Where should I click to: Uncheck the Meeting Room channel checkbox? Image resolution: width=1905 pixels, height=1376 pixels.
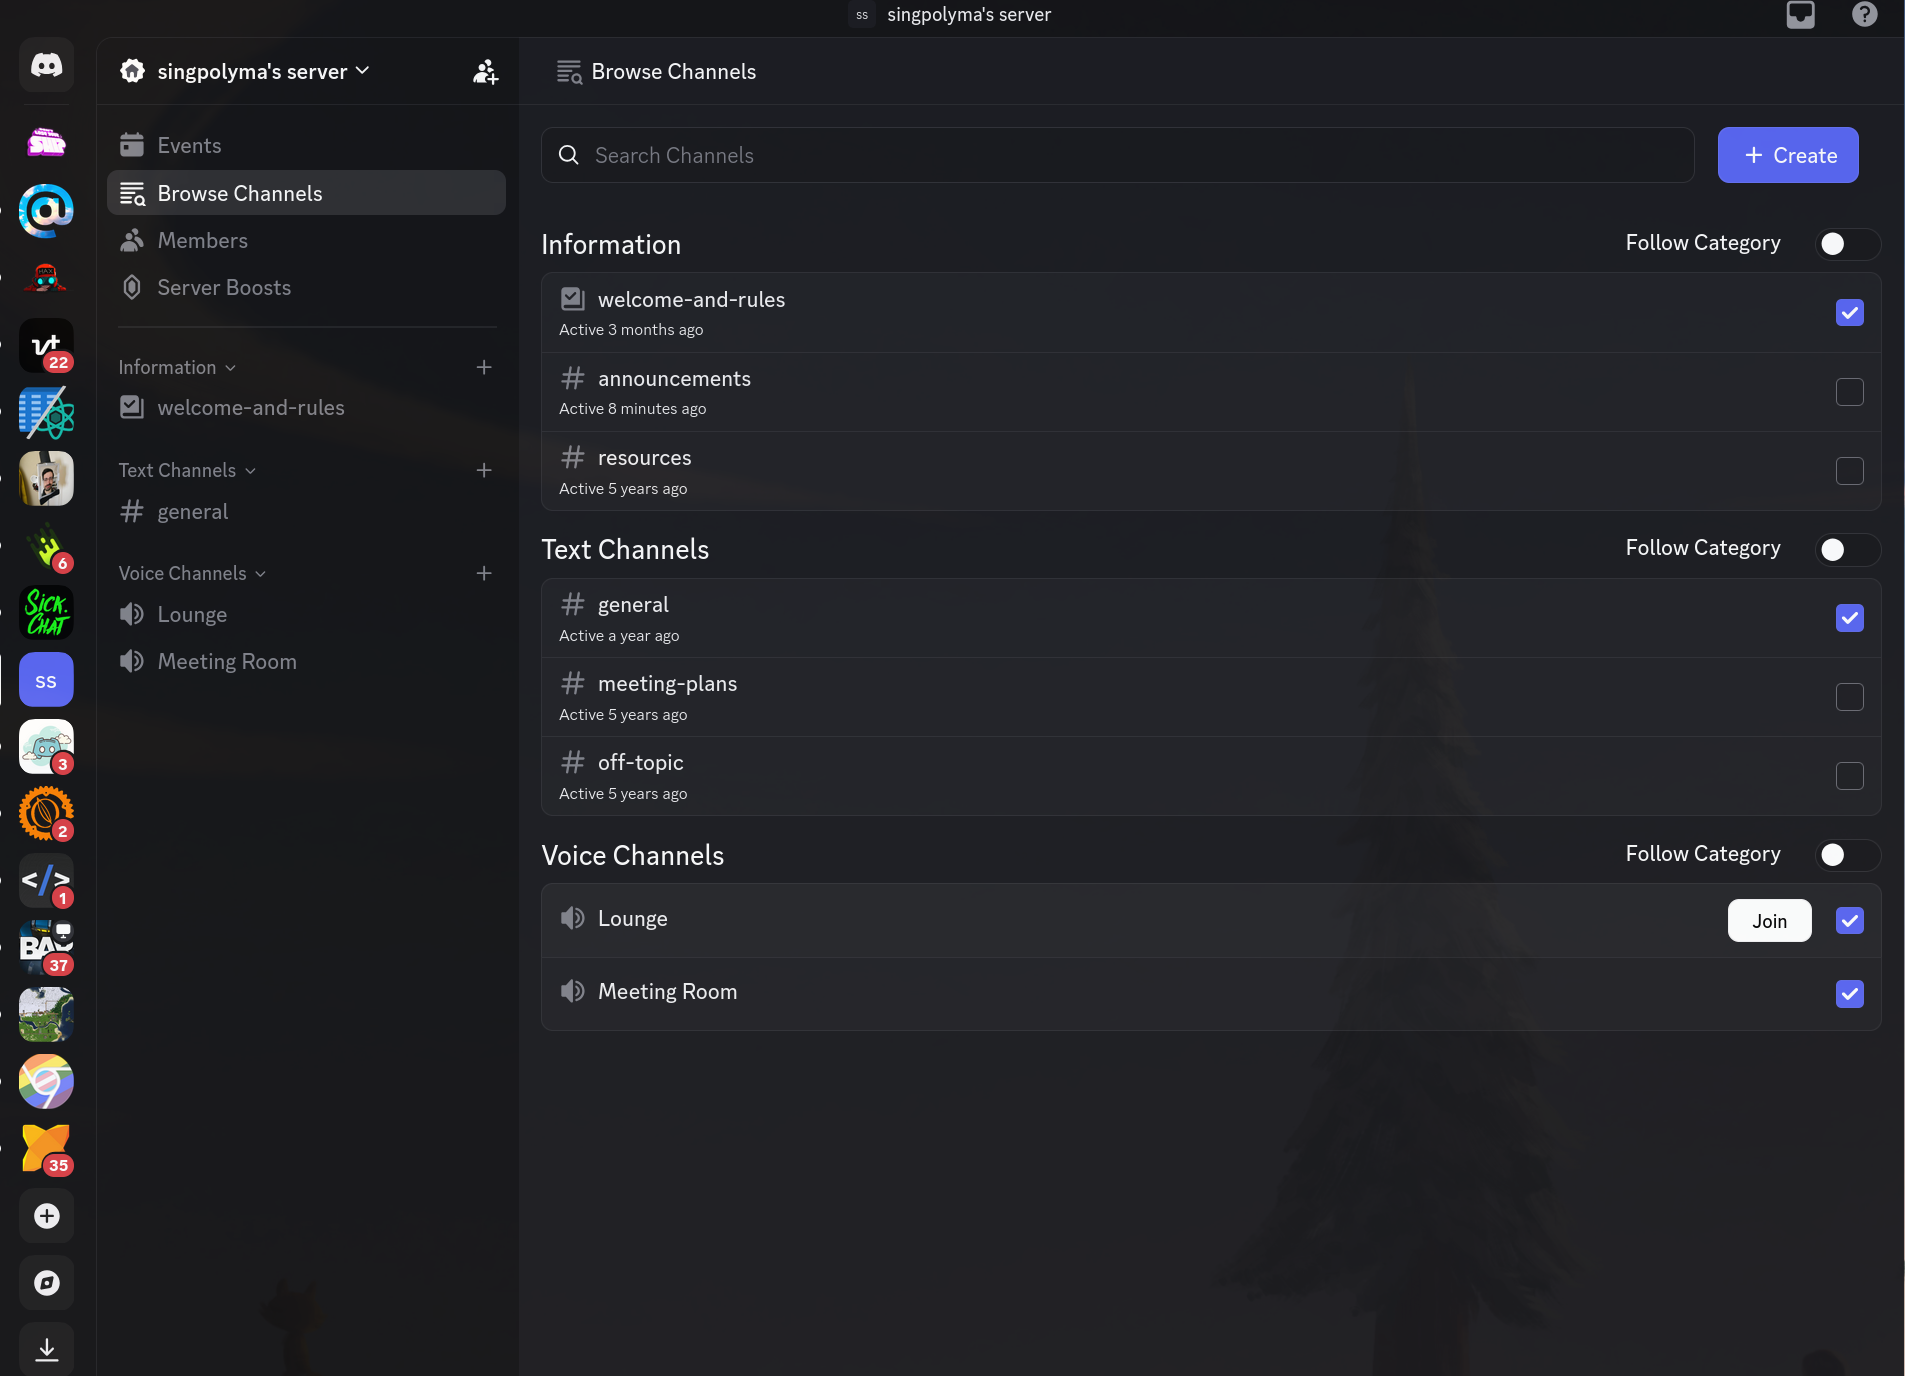tap(1849, 994)
